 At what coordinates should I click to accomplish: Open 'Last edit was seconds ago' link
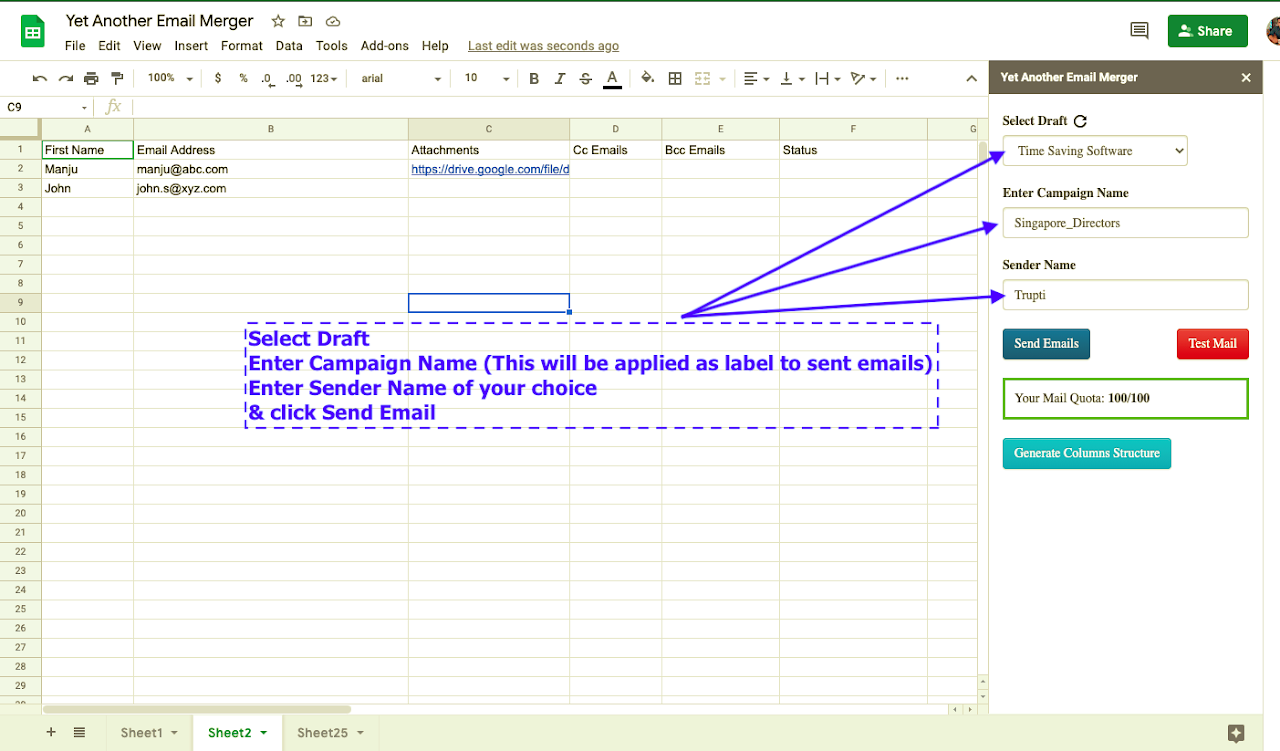[x=543, y=46]
